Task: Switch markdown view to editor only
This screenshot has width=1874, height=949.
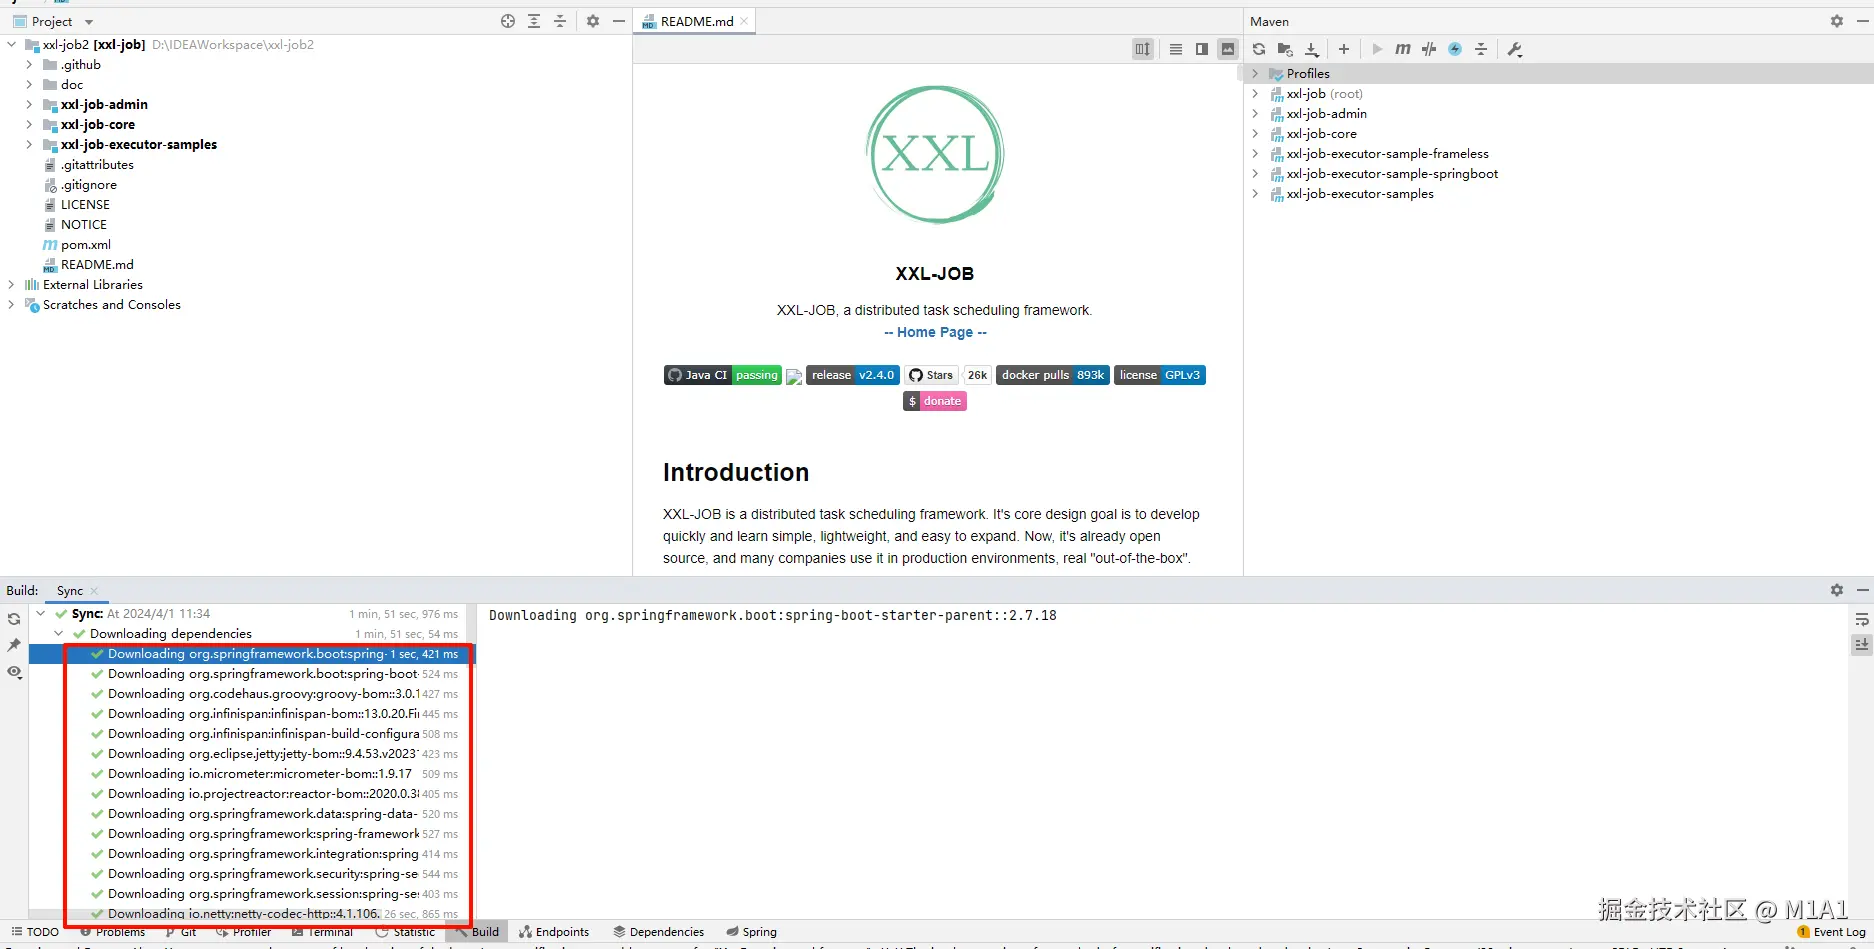Action: pyautogui.click(x=1176, y=49)
